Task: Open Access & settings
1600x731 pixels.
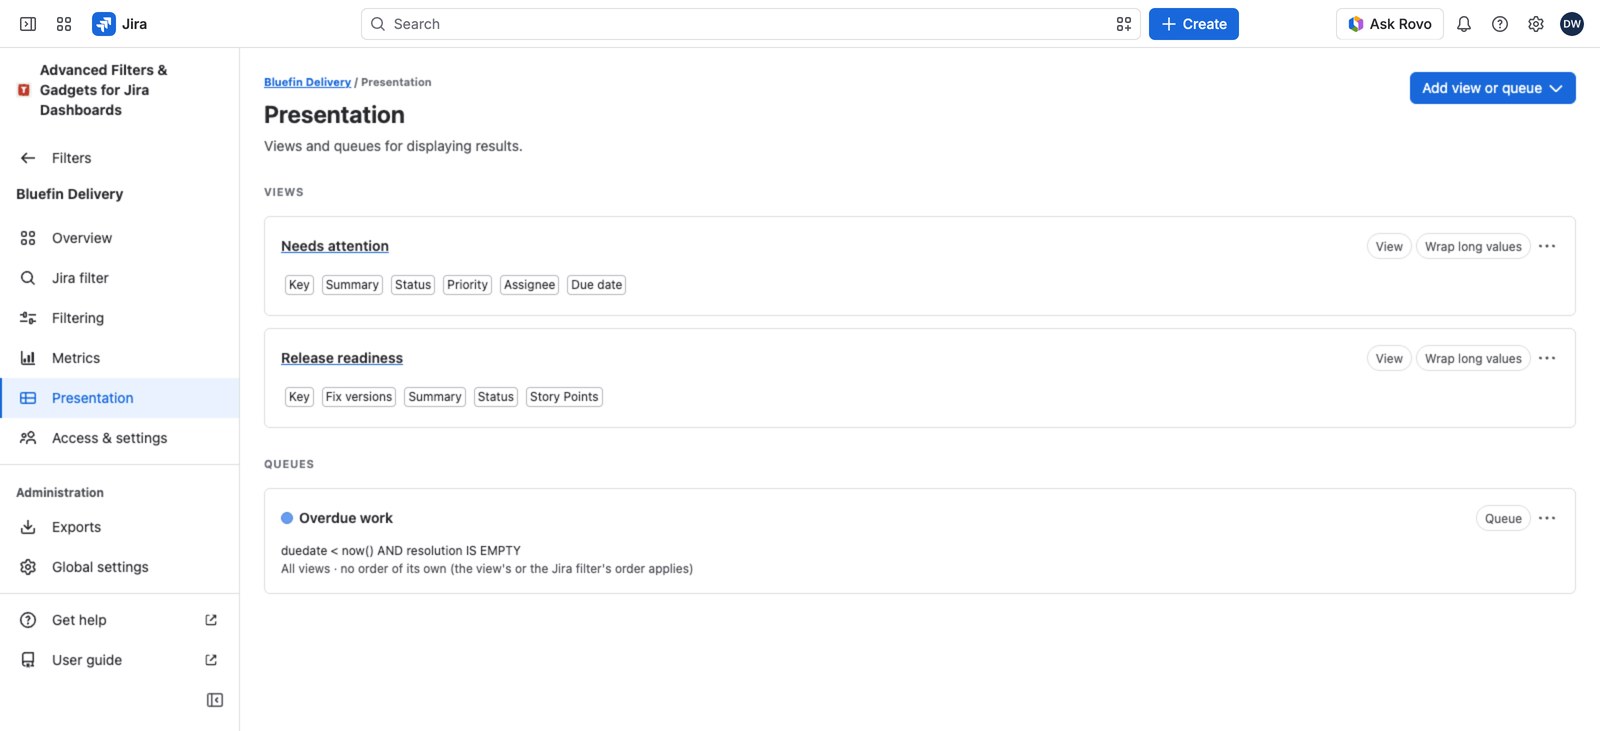Action: pos(120,438)
